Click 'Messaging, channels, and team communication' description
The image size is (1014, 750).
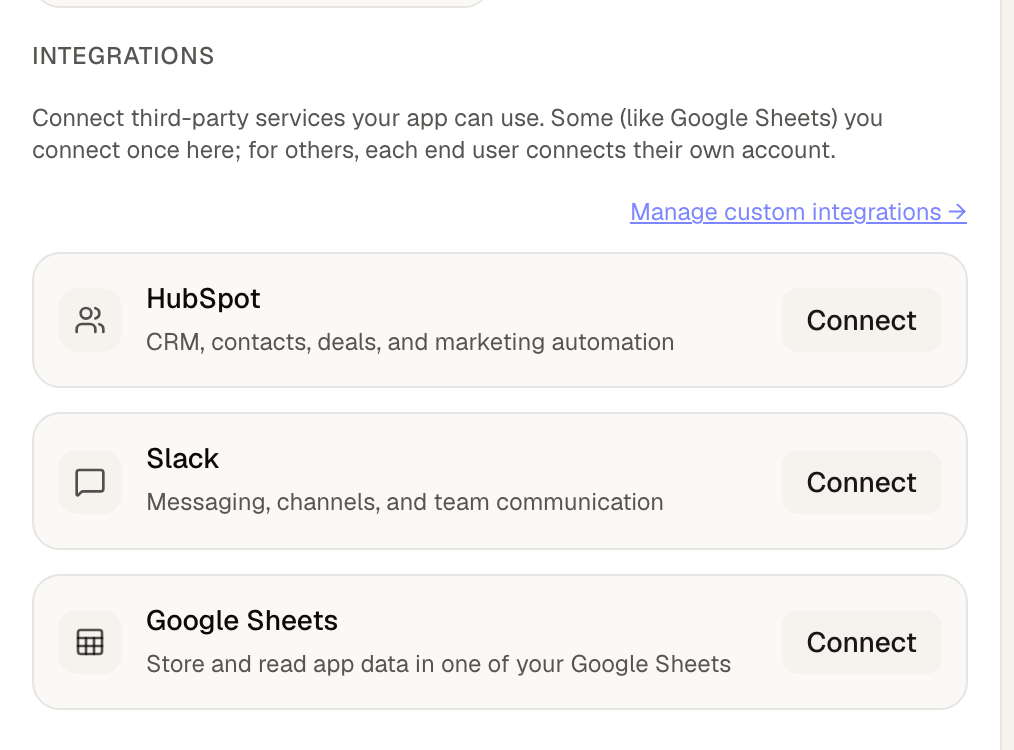405,502
